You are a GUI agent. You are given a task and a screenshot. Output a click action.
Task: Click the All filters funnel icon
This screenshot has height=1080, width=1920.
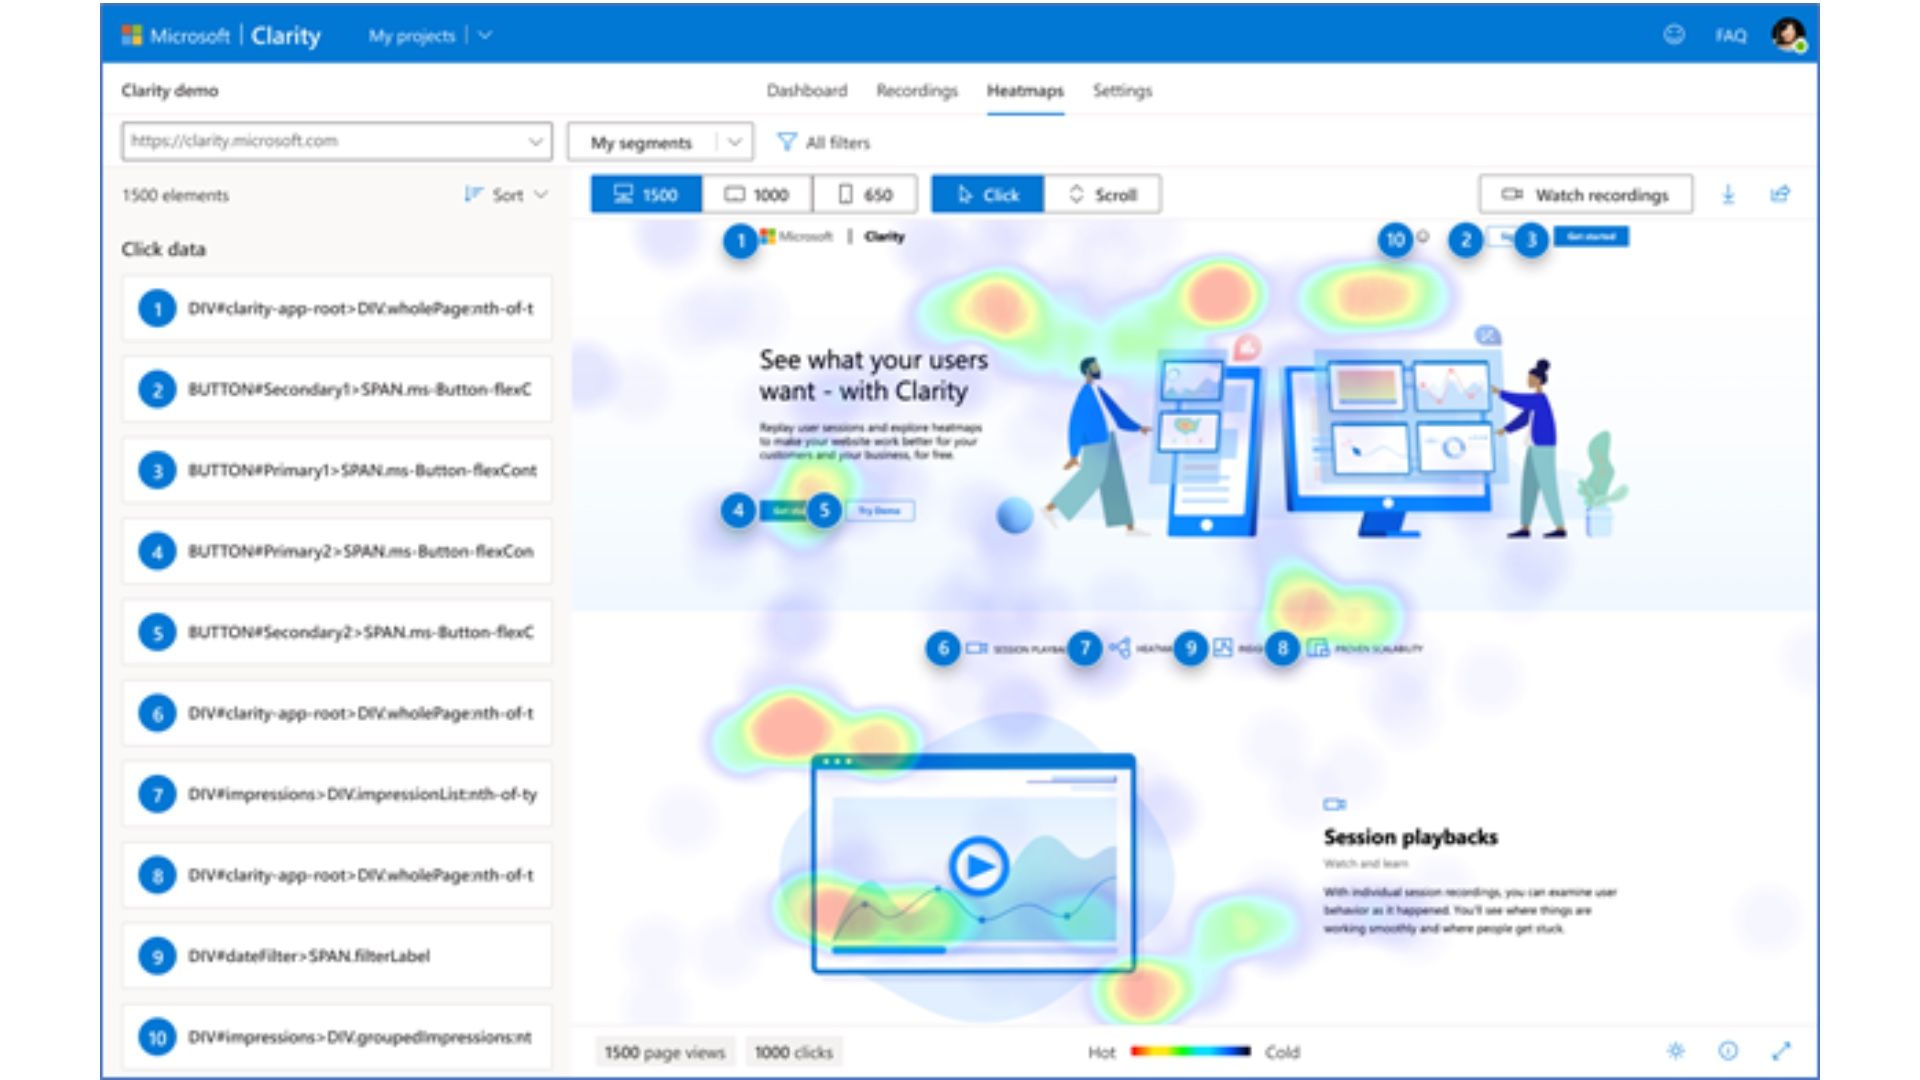[787, 142]
